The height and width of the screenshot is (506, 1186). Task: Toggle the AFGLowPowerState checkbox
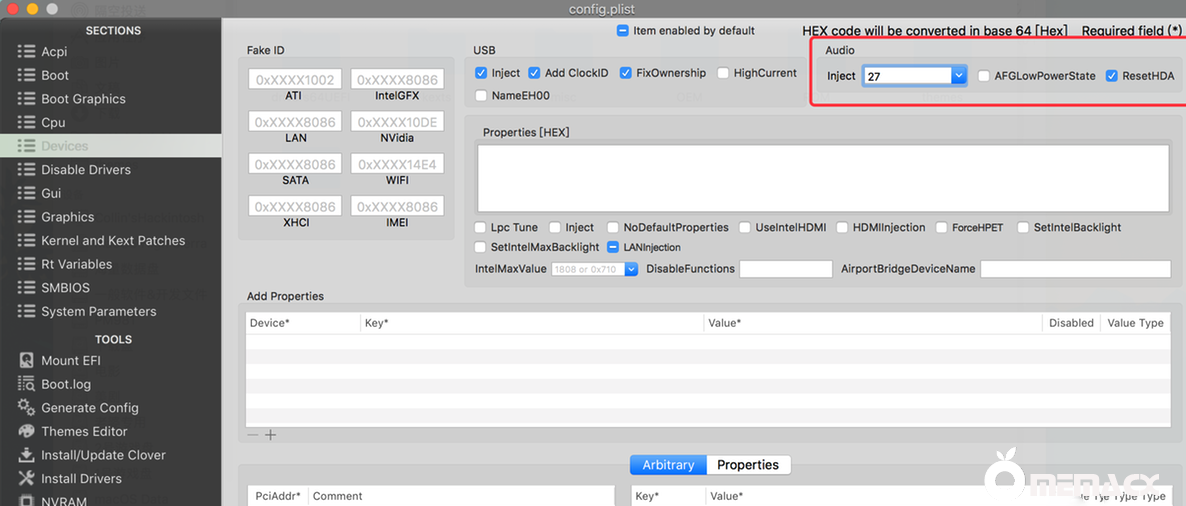coord(984,76)
